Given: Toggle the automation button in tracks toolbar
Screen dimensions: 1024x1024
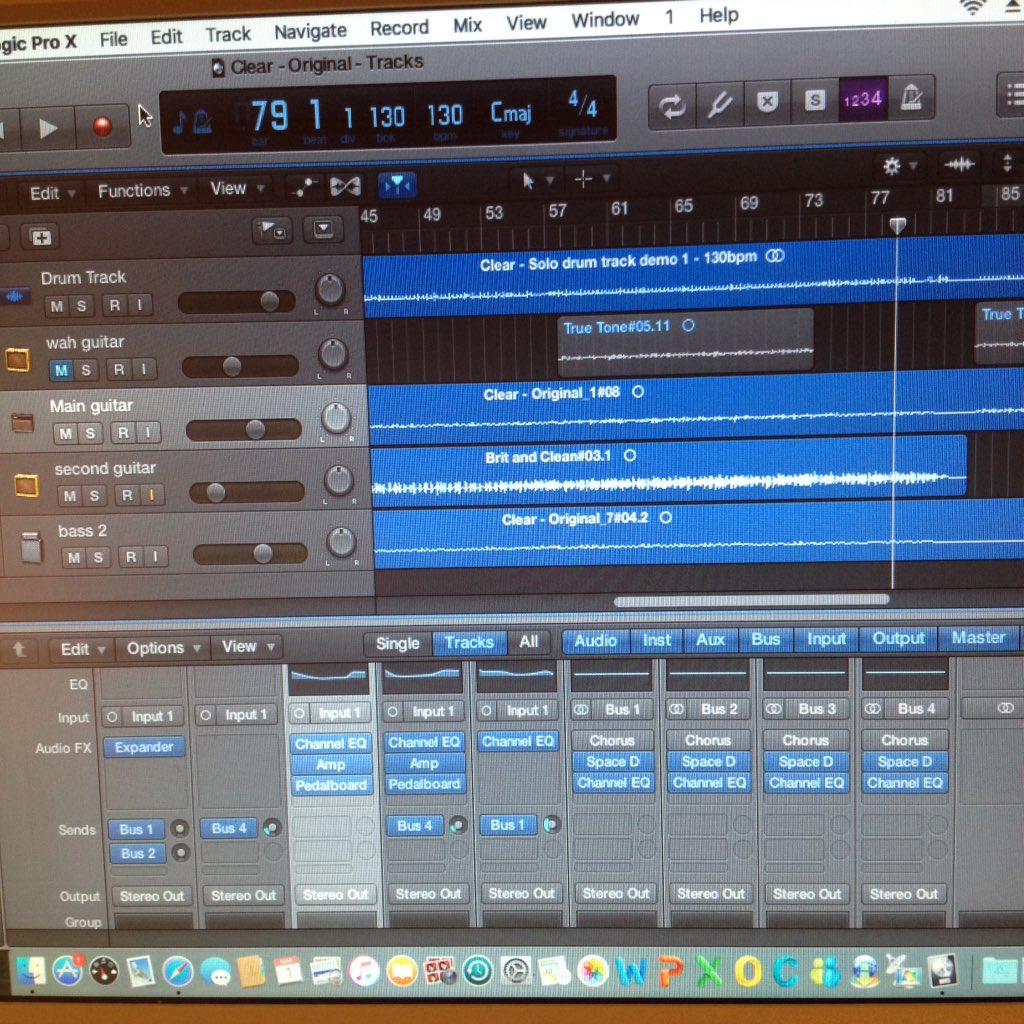Looking at the screenshot, I should [303, 188].
